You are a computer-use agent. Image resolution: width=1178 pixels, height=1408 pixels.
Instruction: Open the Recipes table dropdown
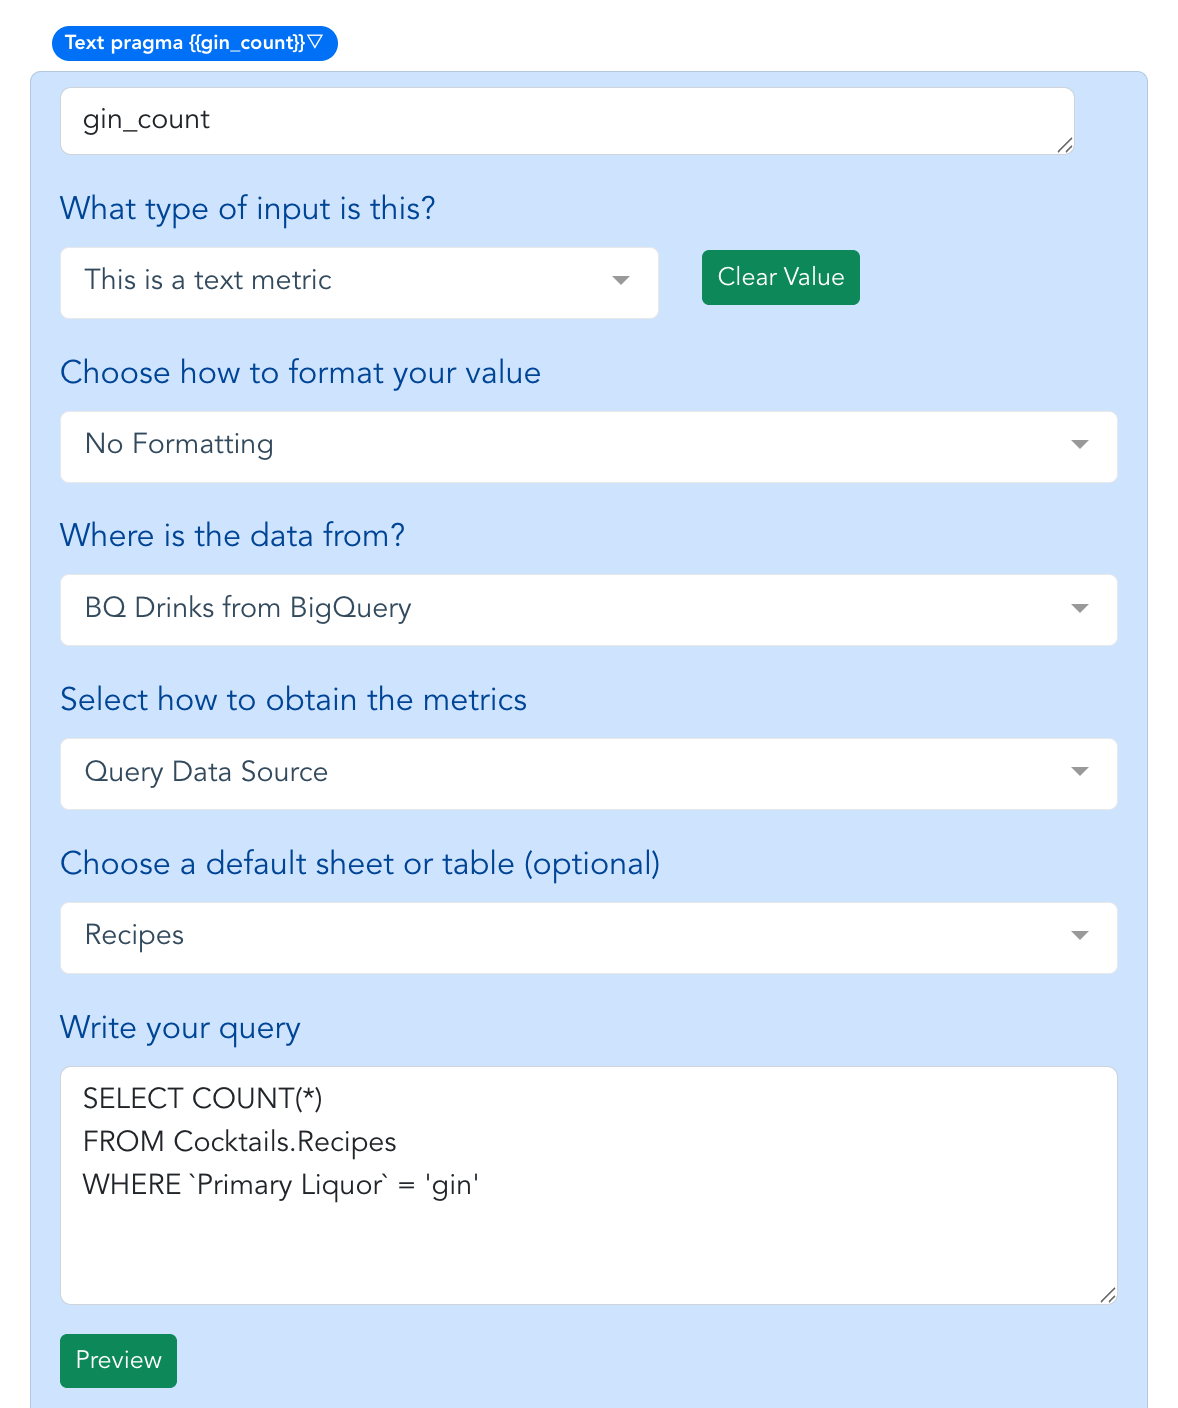[x=588, y=938]
